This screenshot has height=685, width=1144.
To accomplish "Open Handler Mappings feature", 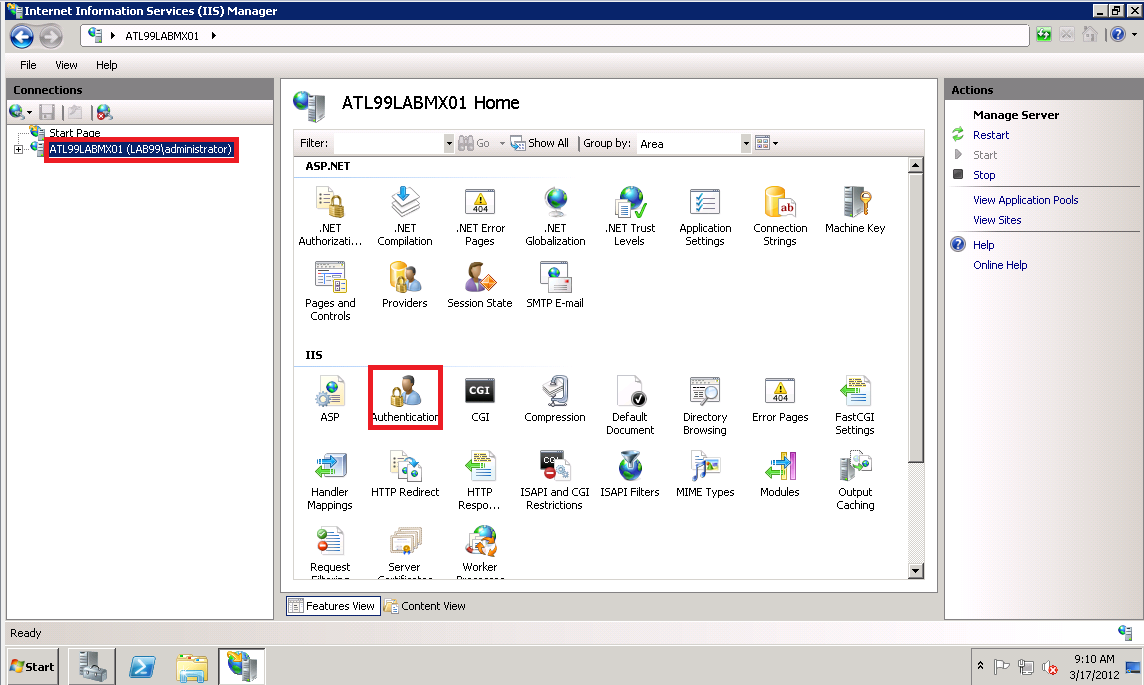I will [x=330, y=480].
